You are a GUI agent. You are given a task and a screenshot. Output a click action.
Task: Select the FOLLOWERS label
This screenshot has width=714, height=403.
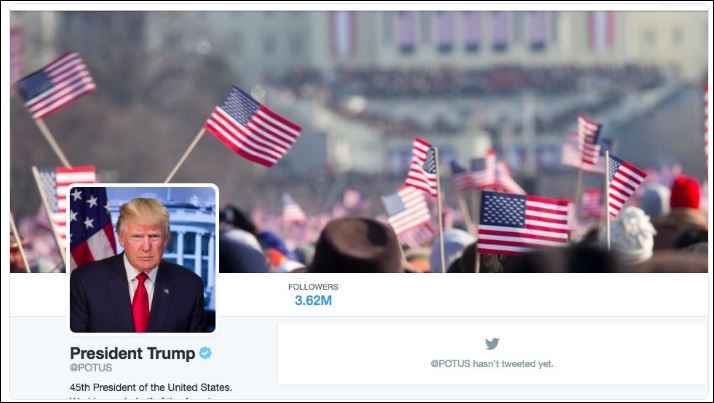click(x=313, y=287)
